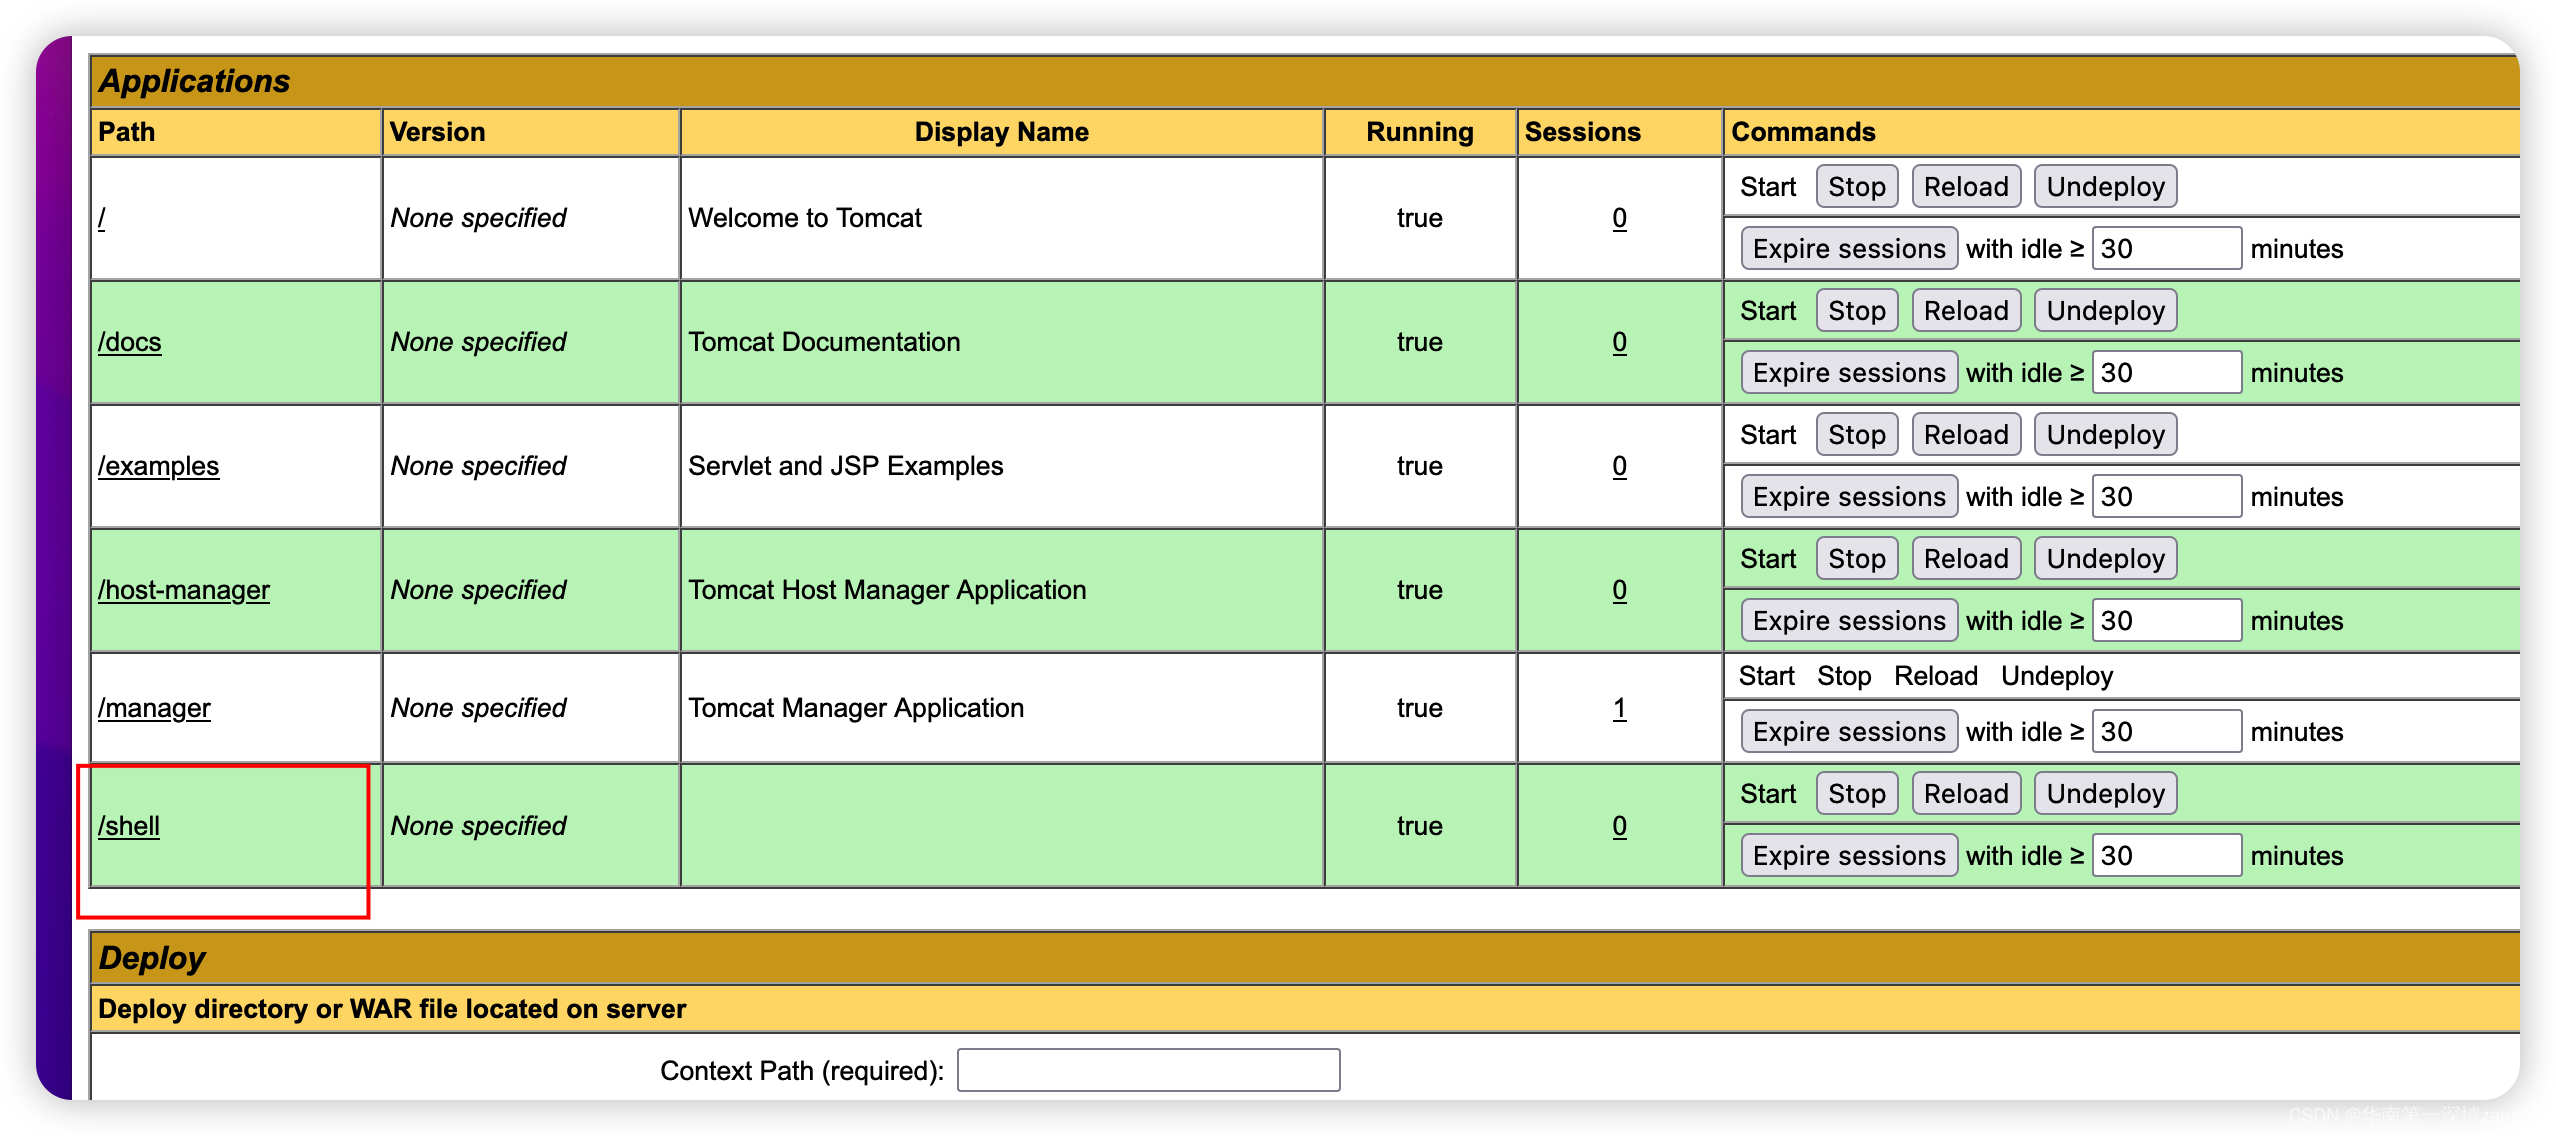This screenshot has height=1136, width=2556.
Task: Undeploy the /shell application
Action: 2105,794
